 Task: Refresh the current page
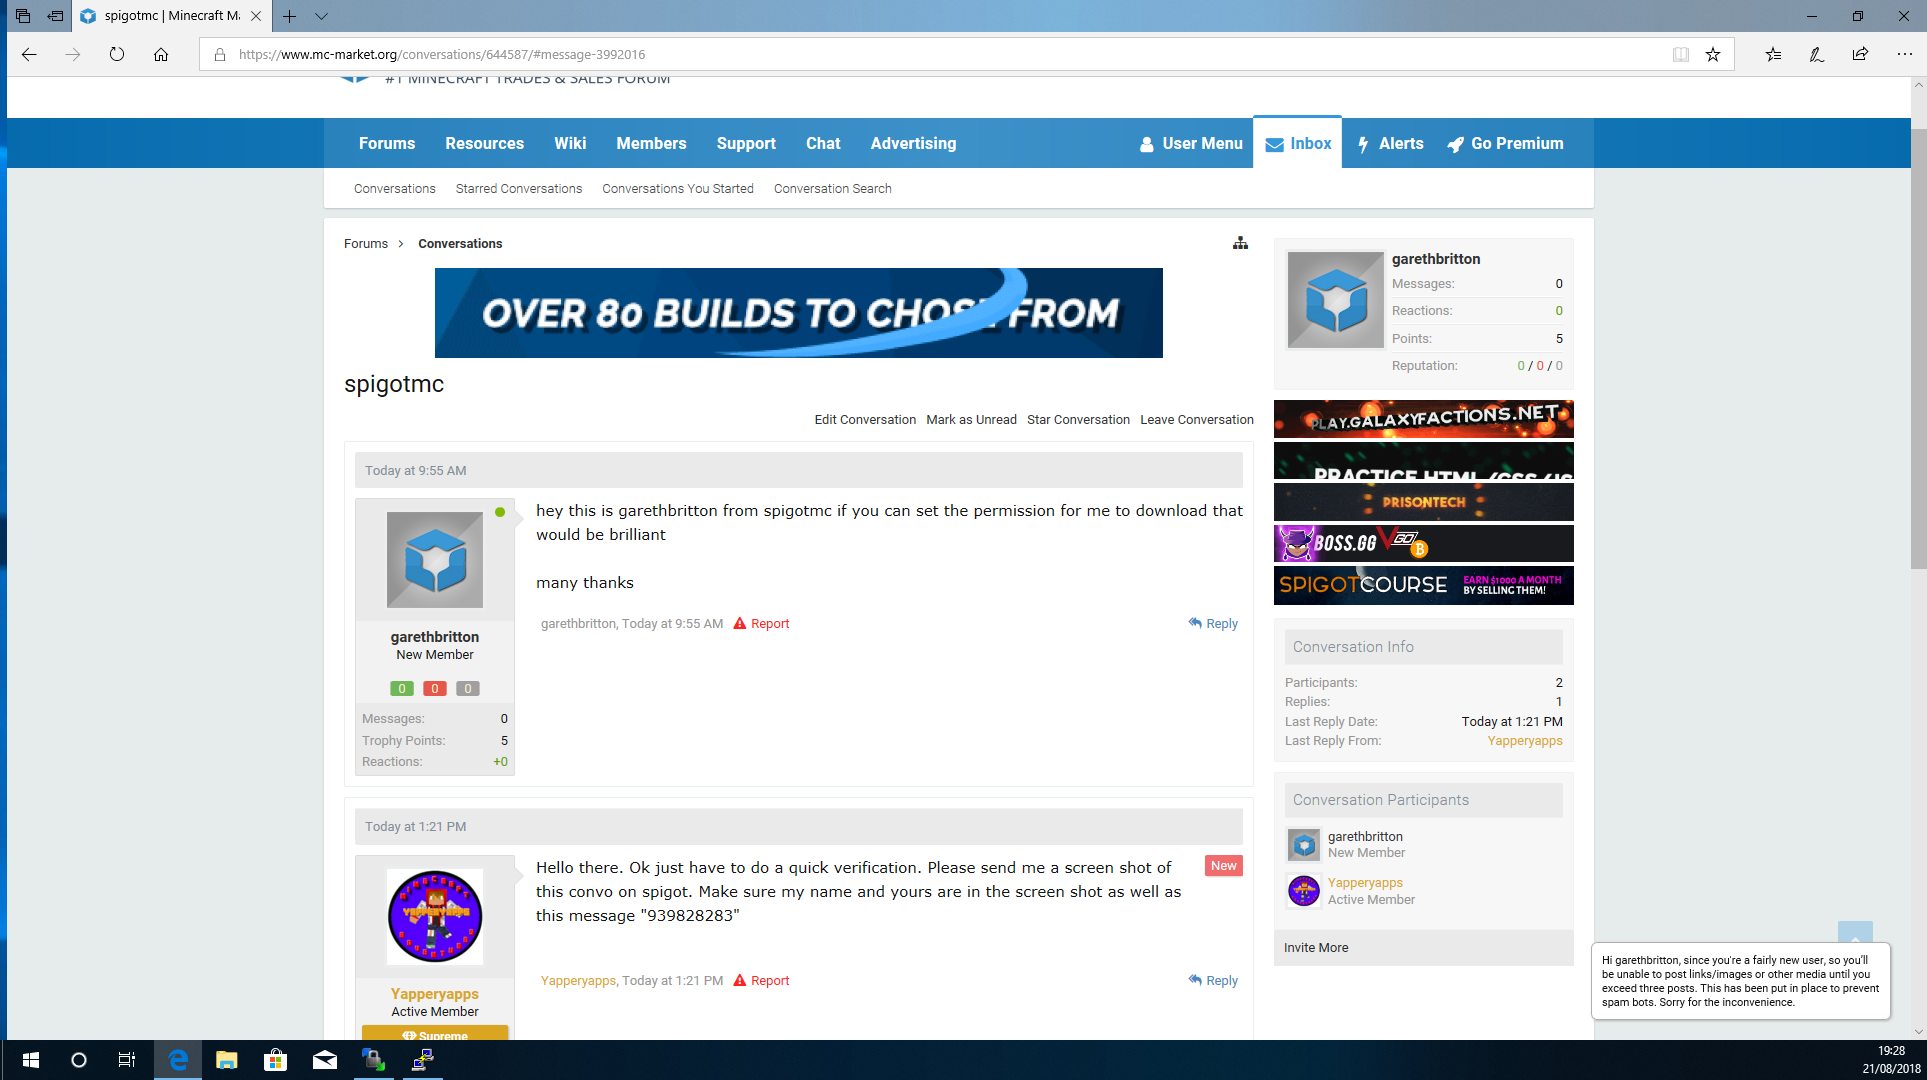tap(117, 54)
